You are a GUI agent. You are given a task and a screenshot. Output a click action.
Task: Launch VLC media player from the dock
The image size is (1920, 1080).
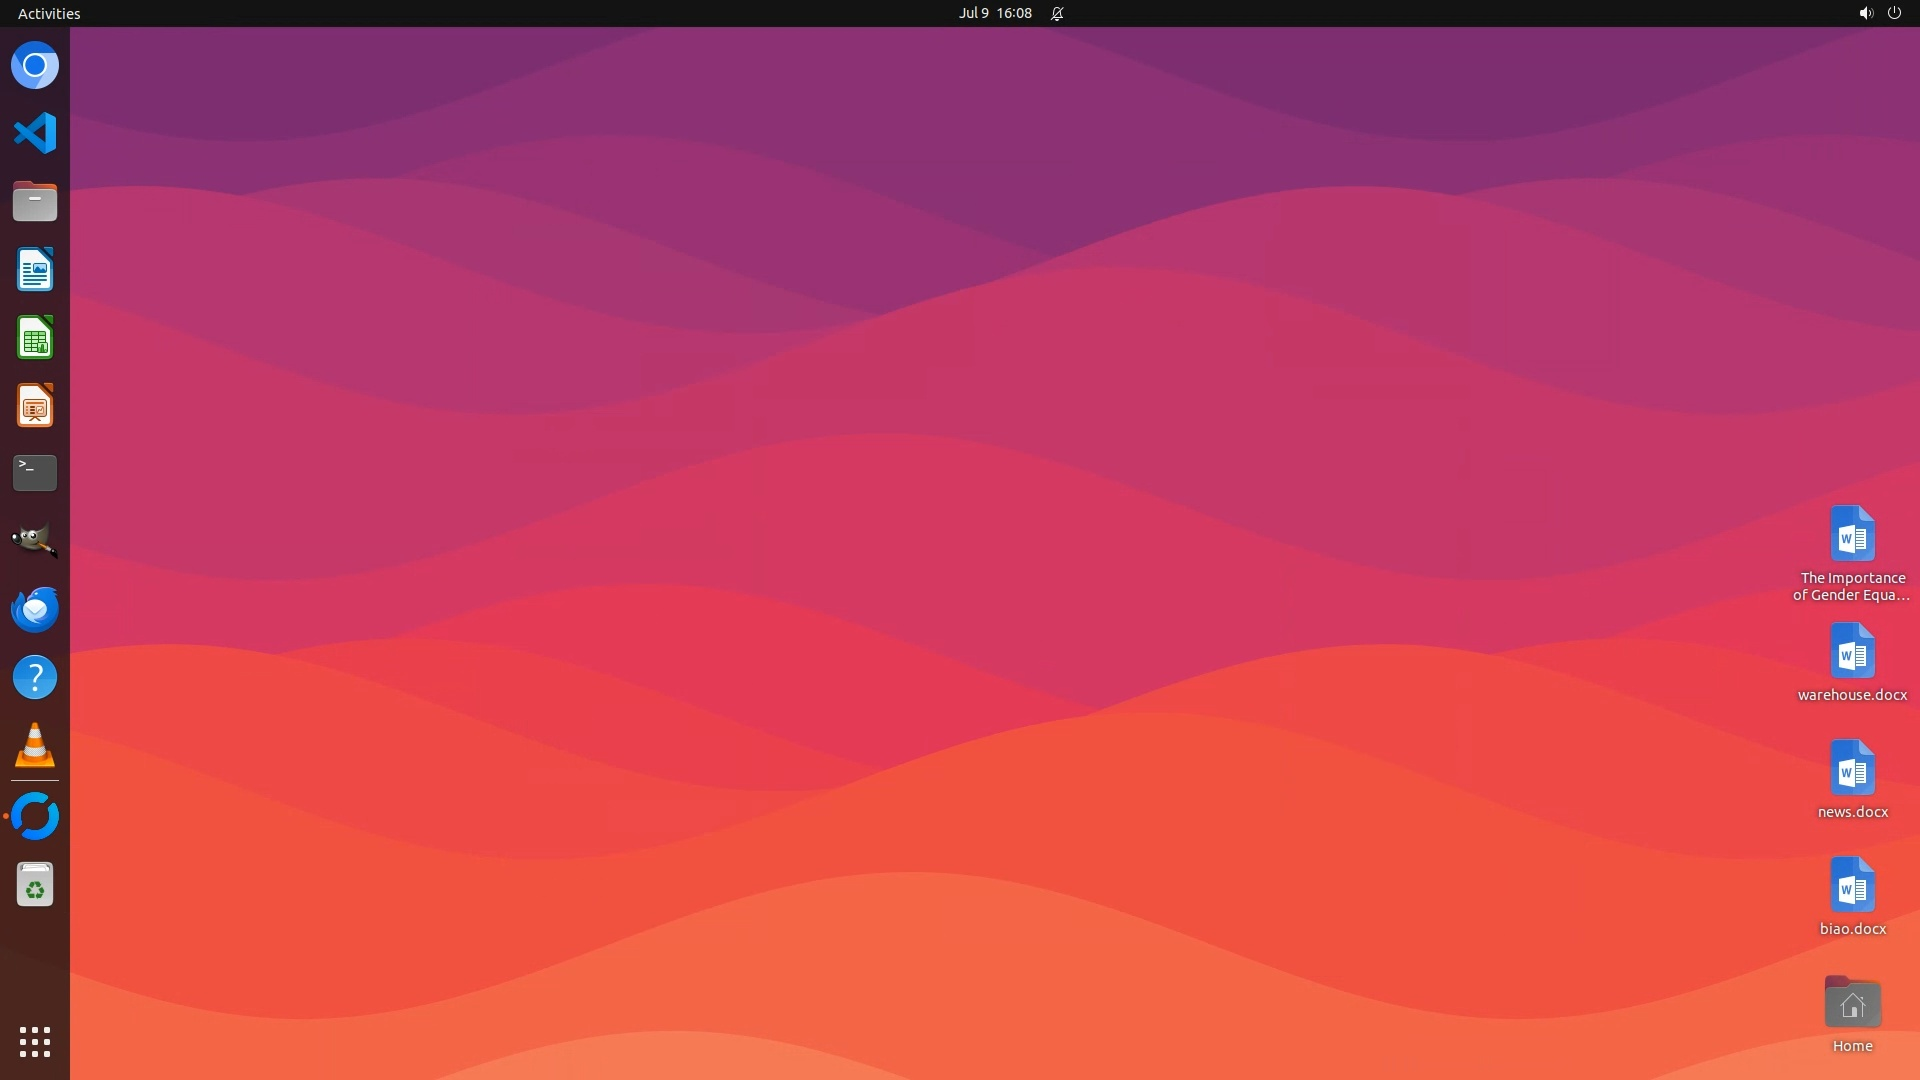point(35,745)
